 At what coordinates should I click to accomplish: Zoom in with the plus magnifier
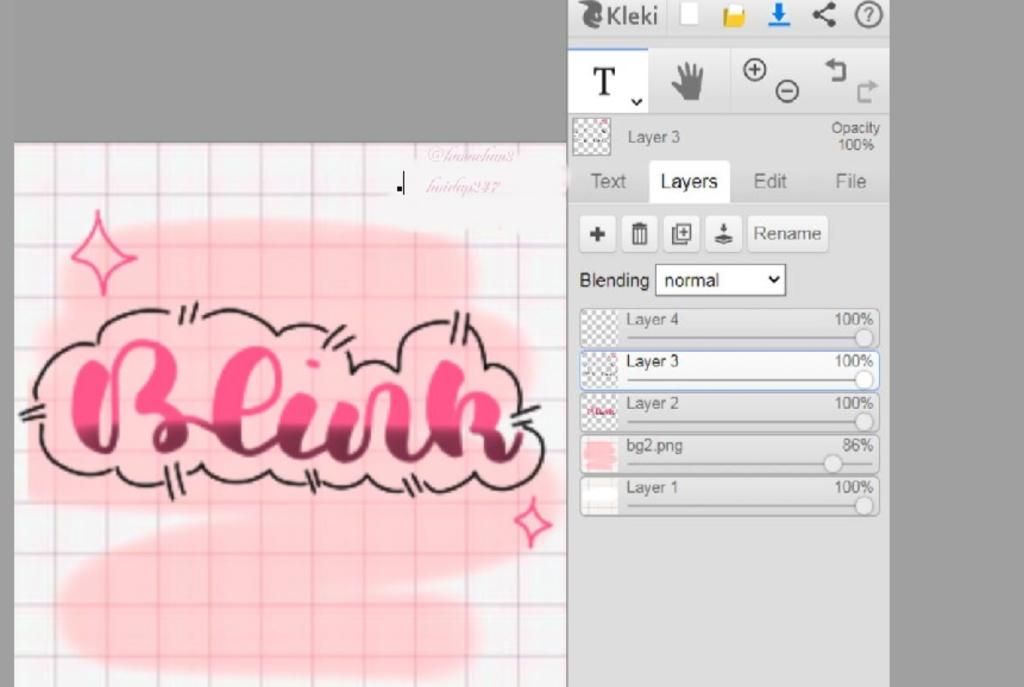pos(754,70)
